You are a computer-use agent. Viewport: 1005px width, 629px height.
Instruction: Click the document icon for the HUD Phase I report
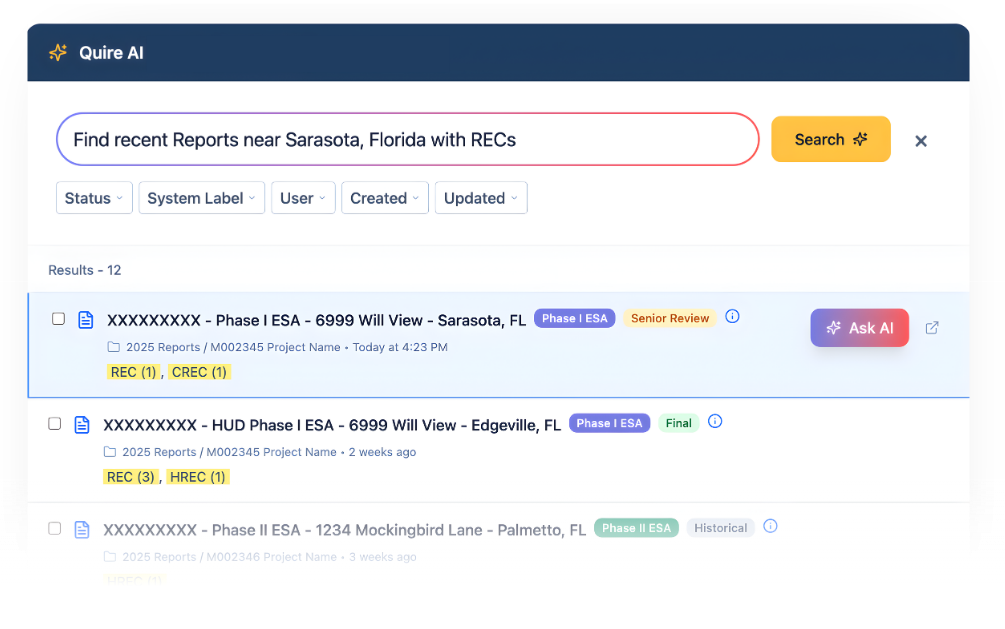click(x=82, y=425)
